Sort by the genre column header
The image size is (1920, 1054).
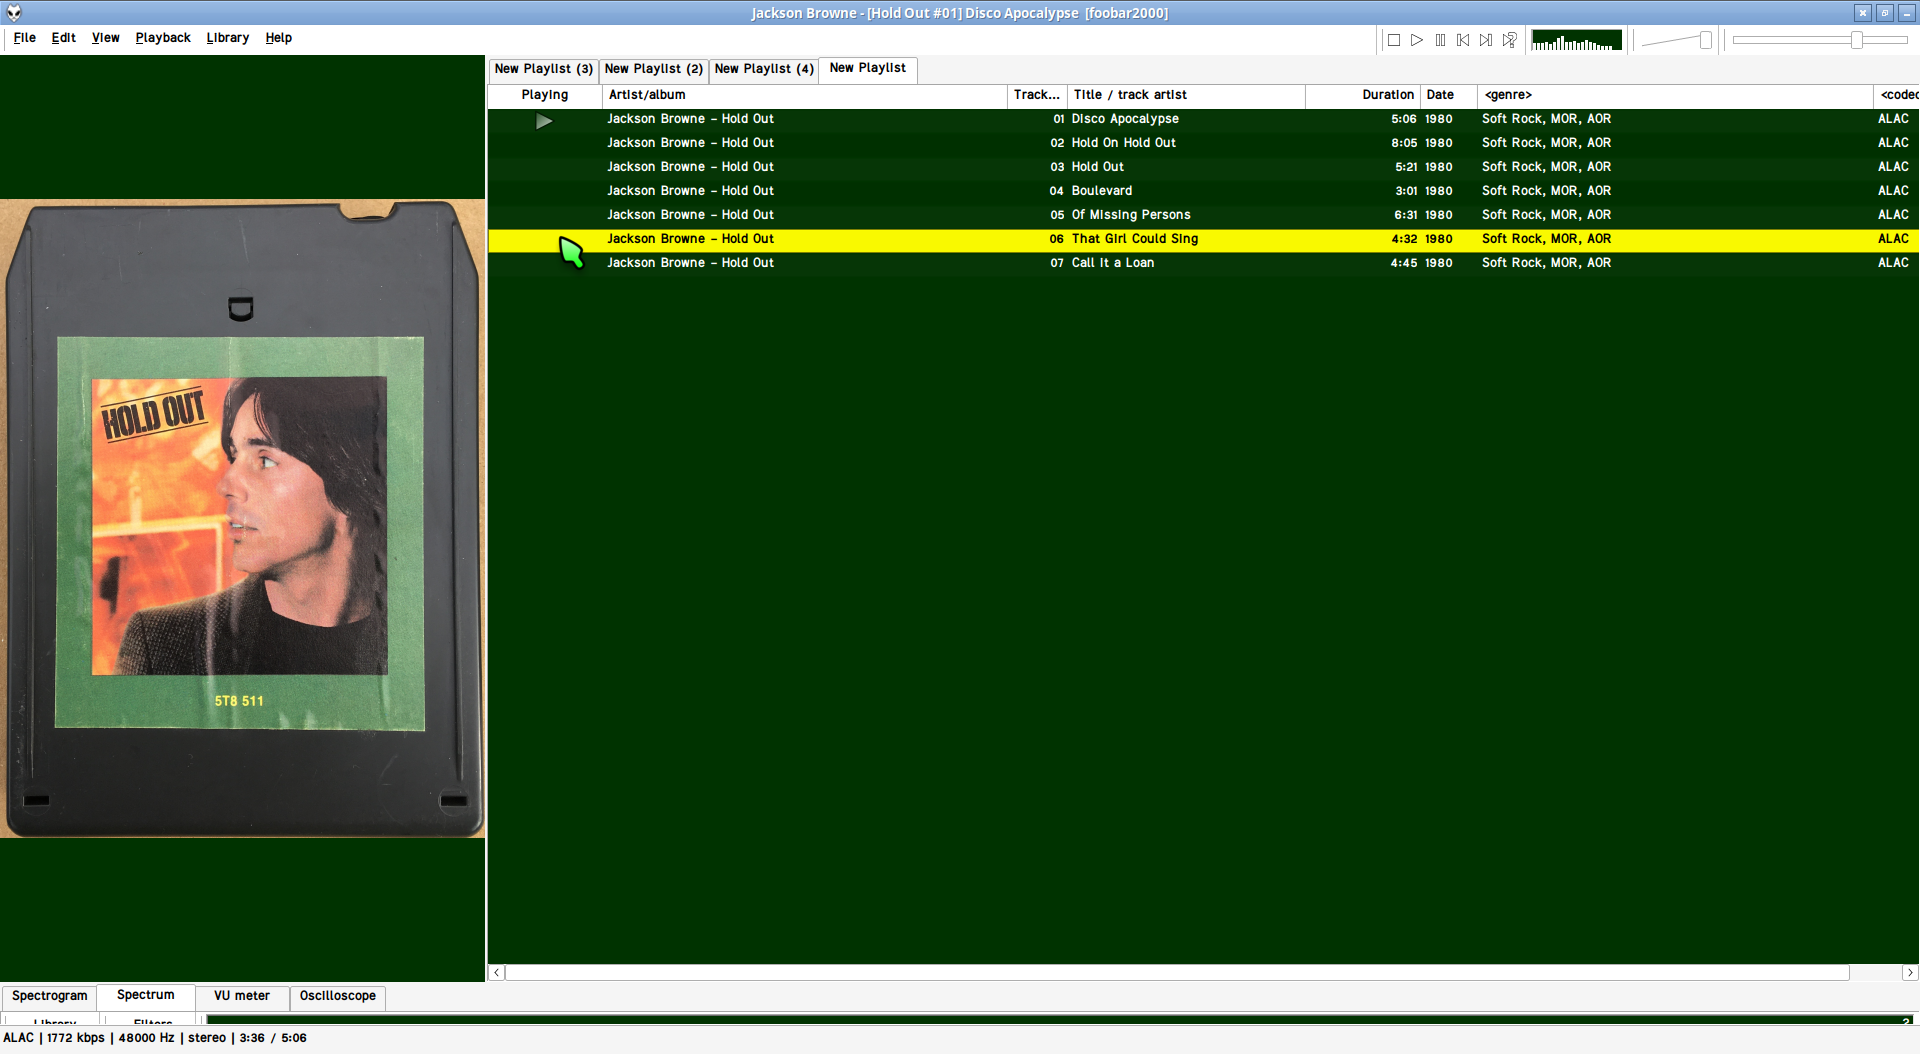coord(1675,95)
